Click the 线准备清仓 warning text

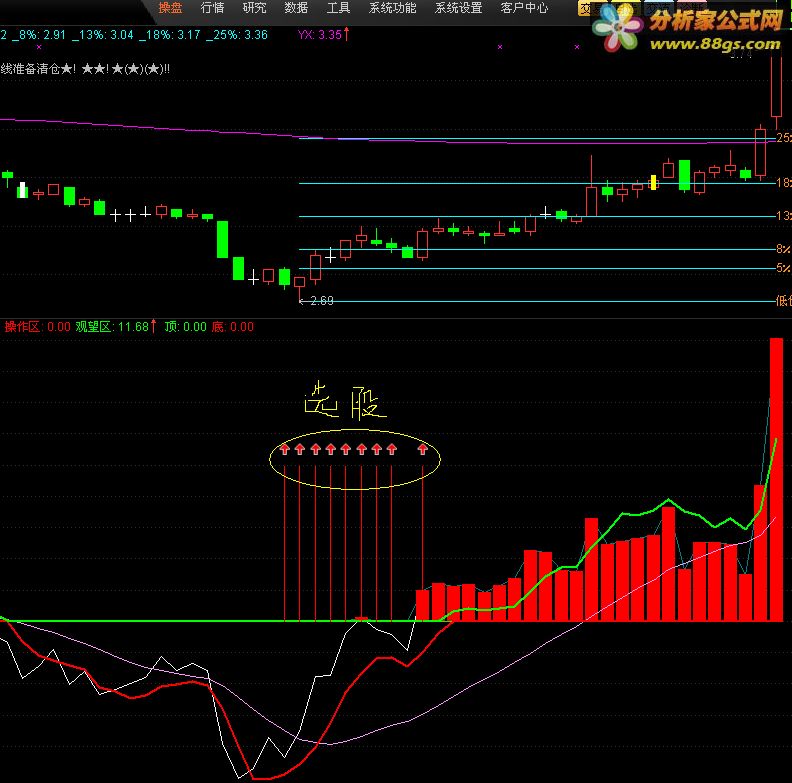tap(85, 69)
